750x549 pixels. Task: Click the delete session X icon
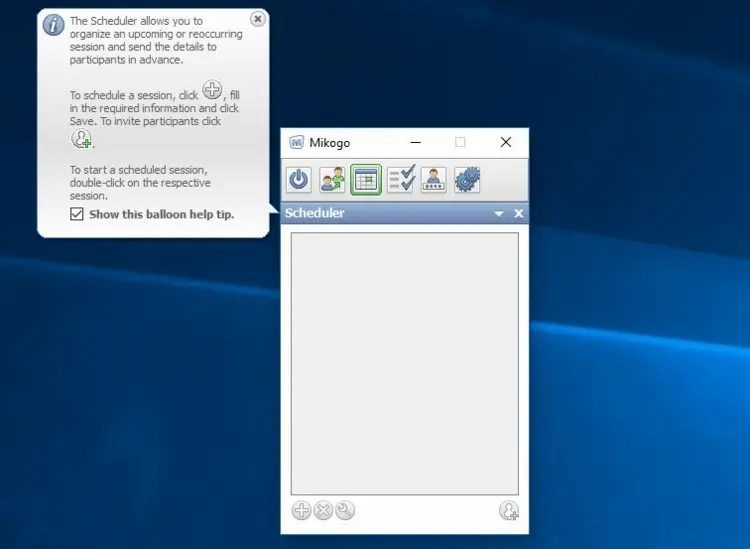(323, 511)
